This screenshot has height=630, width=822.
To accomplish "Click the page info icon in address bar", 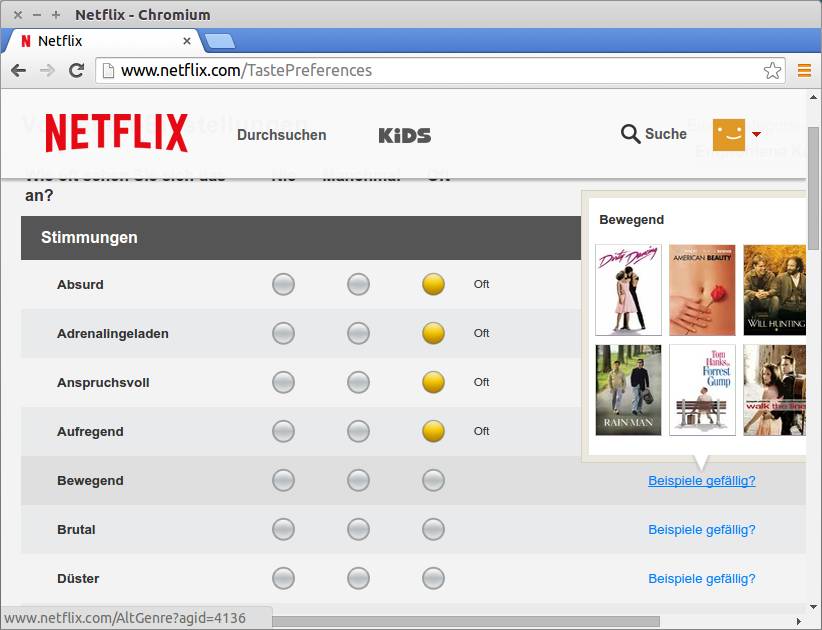I will click(108, 70).
